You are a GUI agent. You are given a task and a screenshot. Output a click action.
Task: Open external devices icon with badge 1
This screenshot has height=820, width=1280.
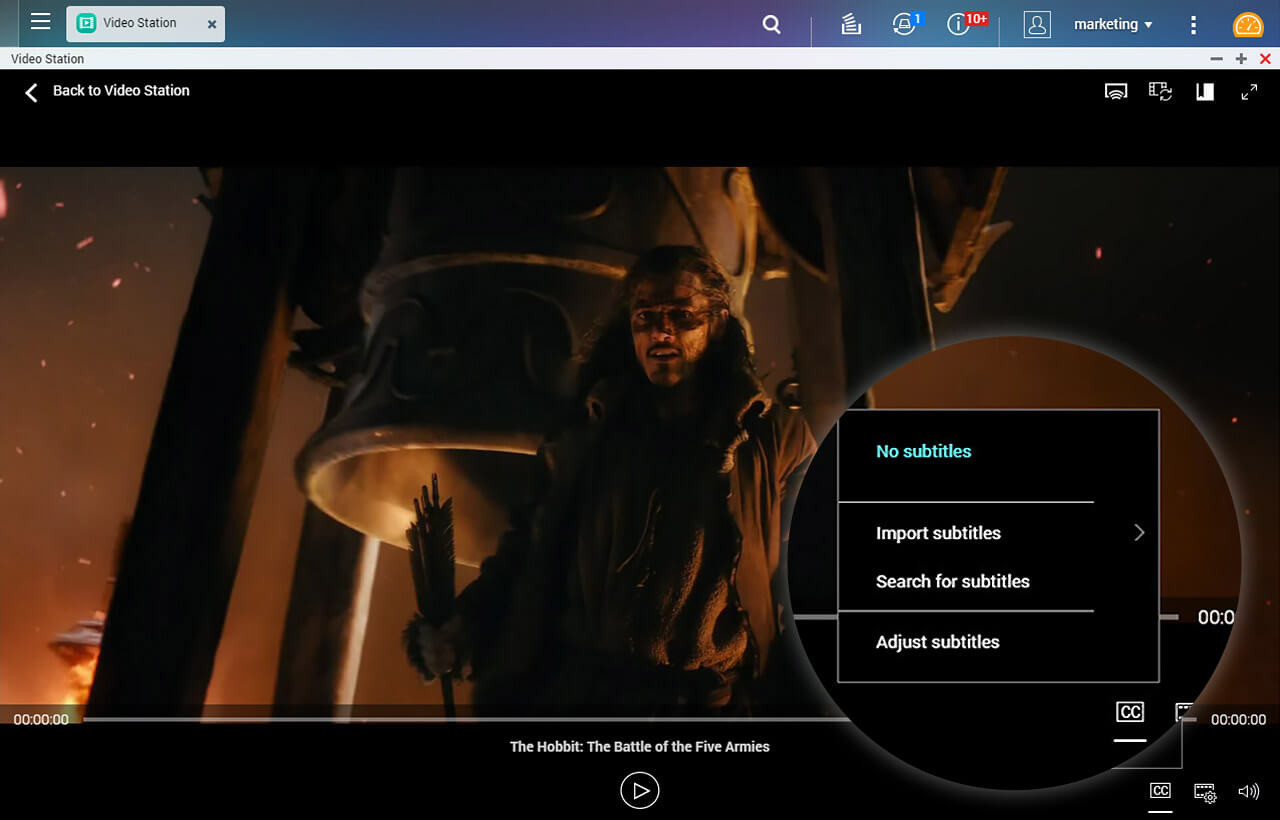pyautogui.click(x=905, y=24)
